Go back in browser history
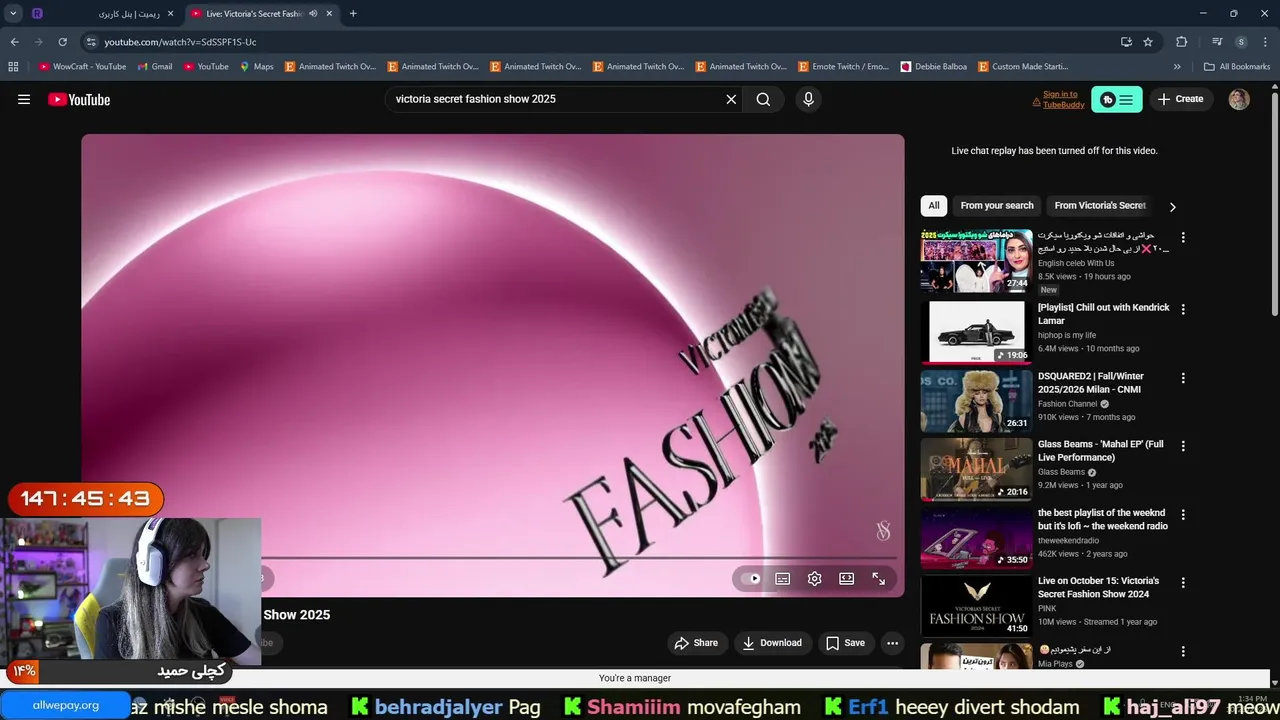Viewport: 1280px width, 720px height. click(x=14, y=42)
